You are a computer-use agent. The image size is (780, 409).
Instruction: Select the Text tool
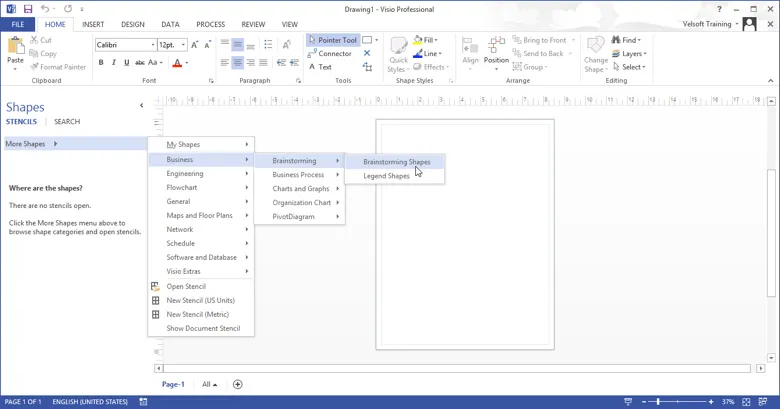click(x=320, y=67)
